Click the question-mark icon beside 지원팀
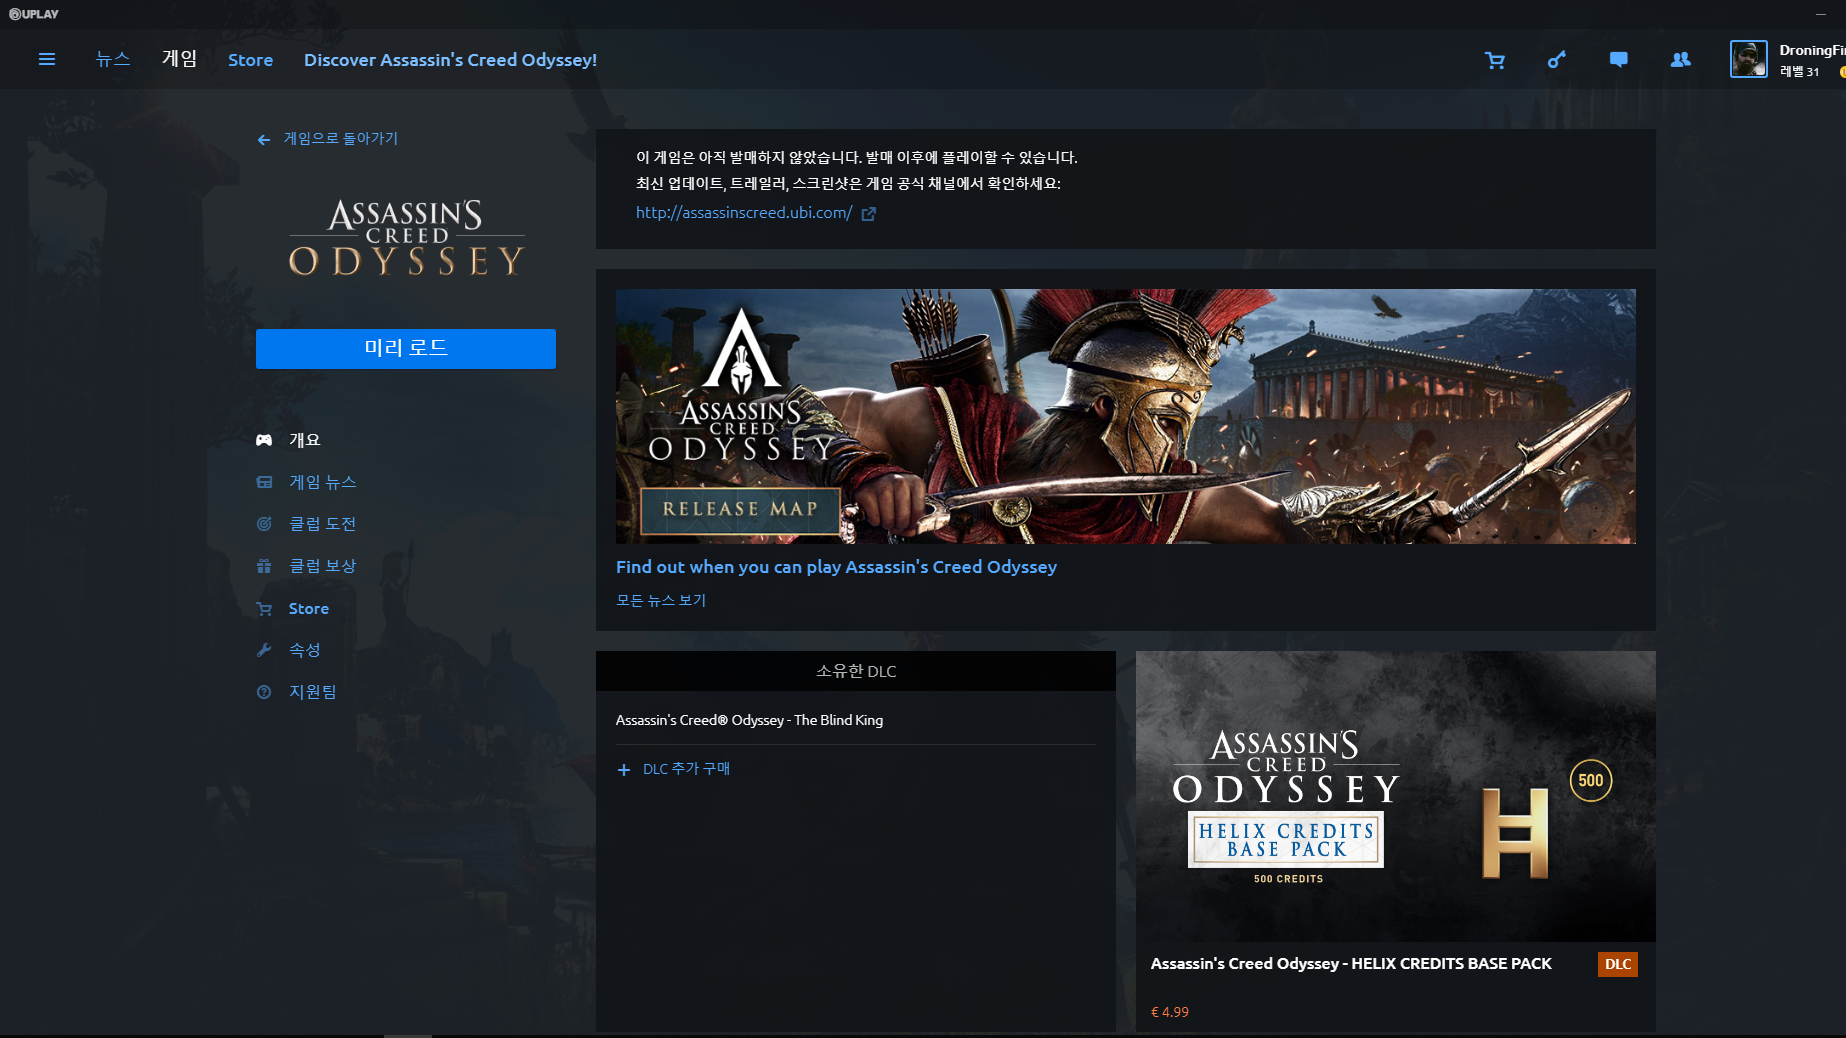Viewport: 1846px width, 1038px height. (264, 692)
